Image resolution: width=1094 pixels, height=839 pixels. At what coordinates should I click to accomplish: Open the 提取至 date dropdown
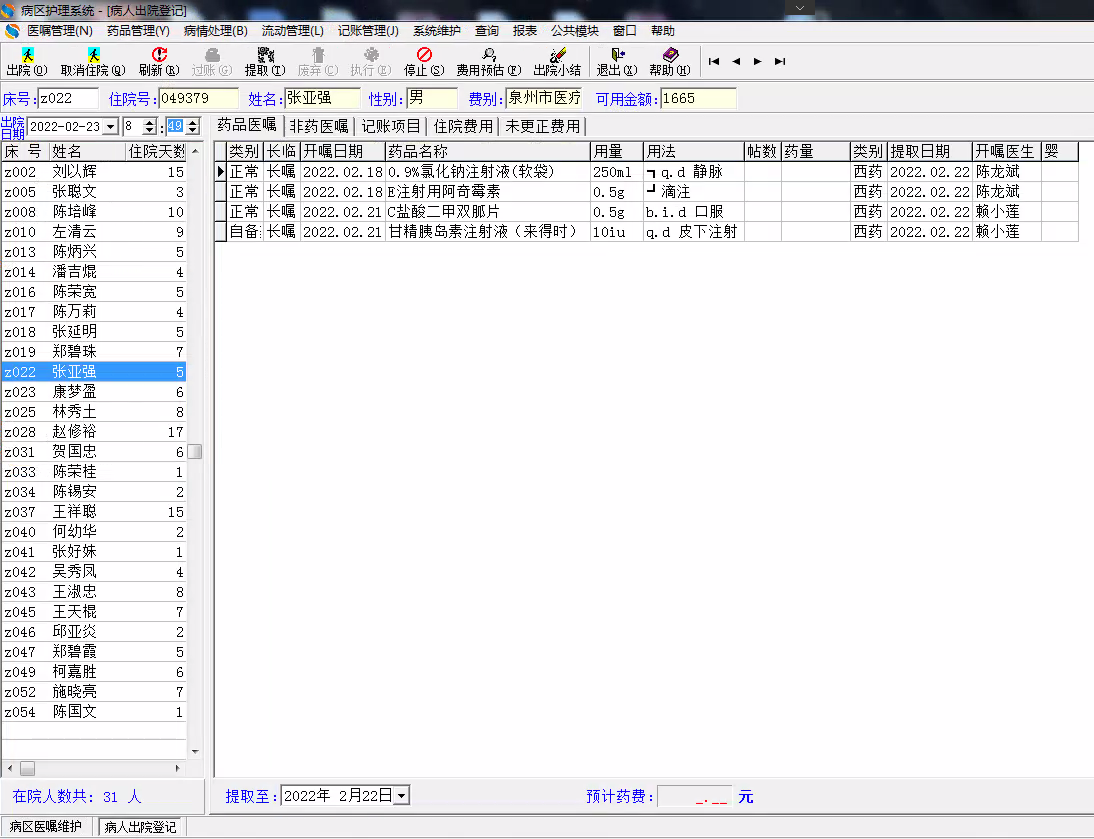click(x=401, y=796)
